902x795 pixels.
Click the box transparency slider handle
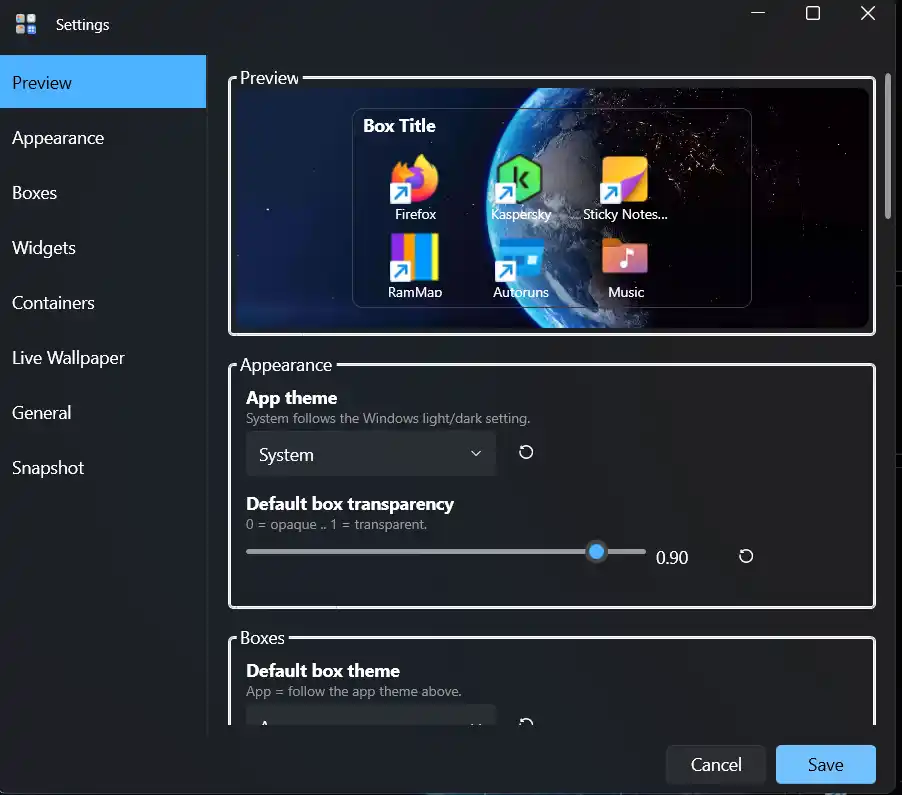[x=597, y=552]
